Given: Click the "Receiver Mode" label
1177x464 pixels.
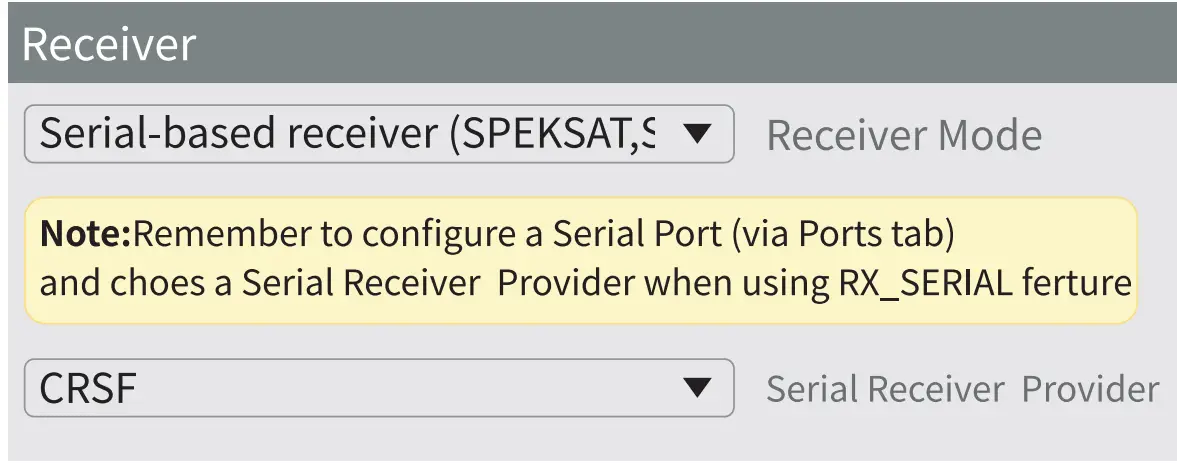Looking at the screenshot, I should 903,136.
